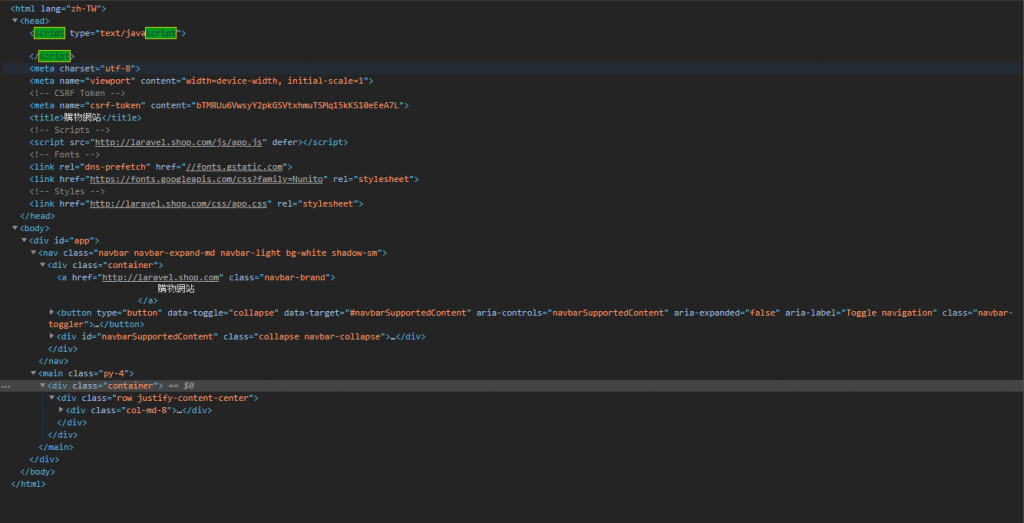Image resolution: width=1024 pixels, height=523 pixels.
Task: Collapse the selected container div node
Action: coord(42,385)
